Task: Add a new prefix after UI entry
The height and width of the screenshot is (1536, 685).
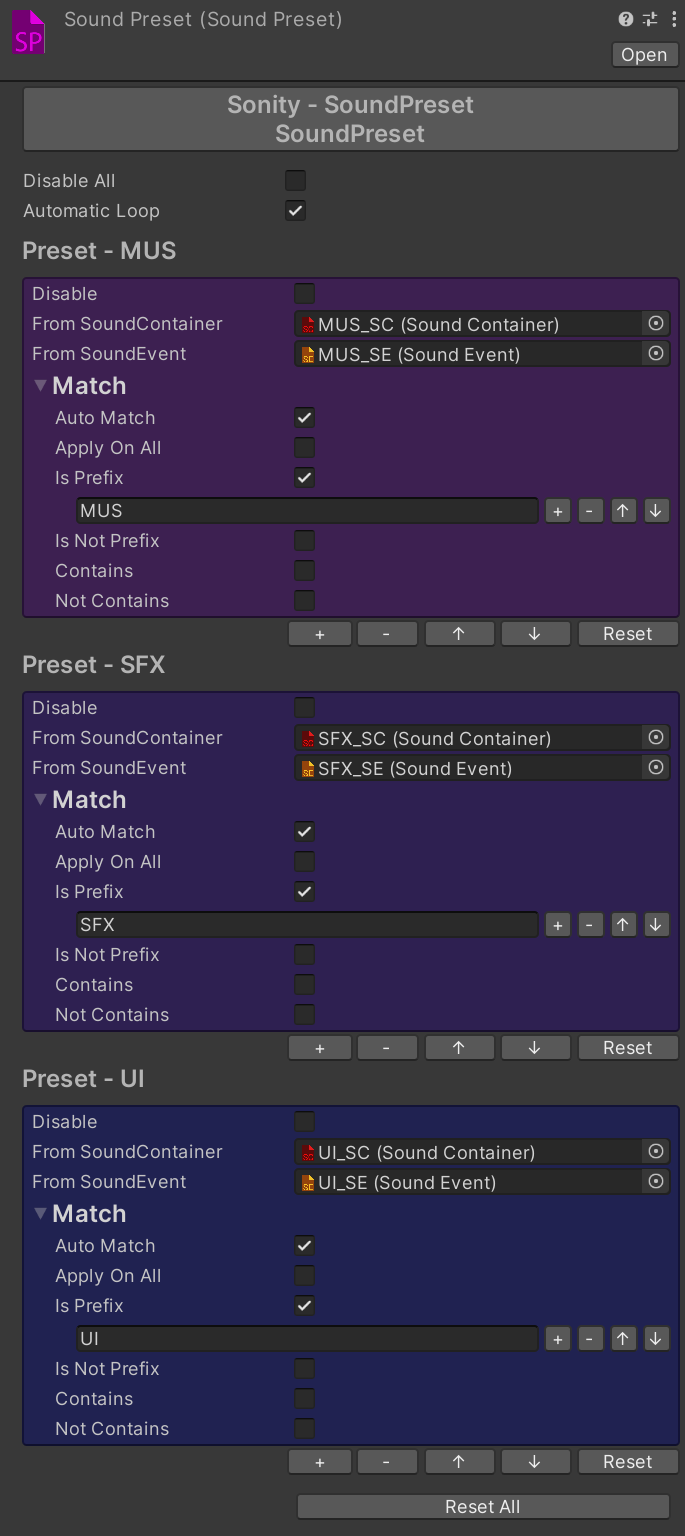Action: click(558, 1339)
